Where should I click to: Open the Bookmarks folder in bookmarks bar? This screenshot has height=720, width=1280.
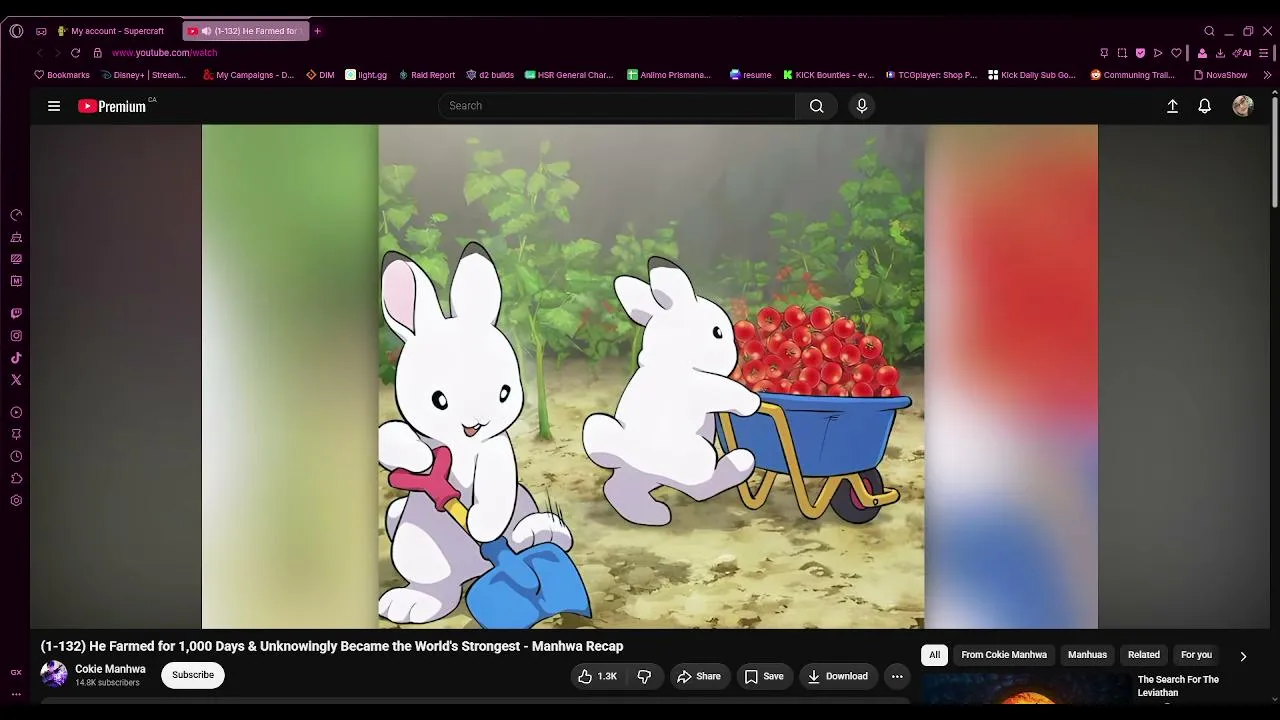62,75
